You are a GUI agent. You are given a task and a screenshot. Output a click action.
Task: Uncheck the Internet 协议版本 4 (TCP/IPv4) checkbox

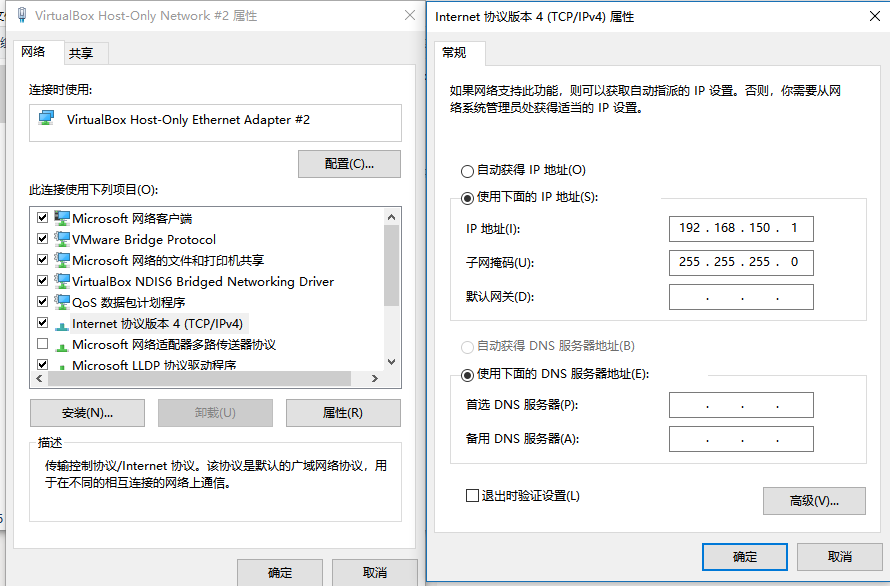42,323
